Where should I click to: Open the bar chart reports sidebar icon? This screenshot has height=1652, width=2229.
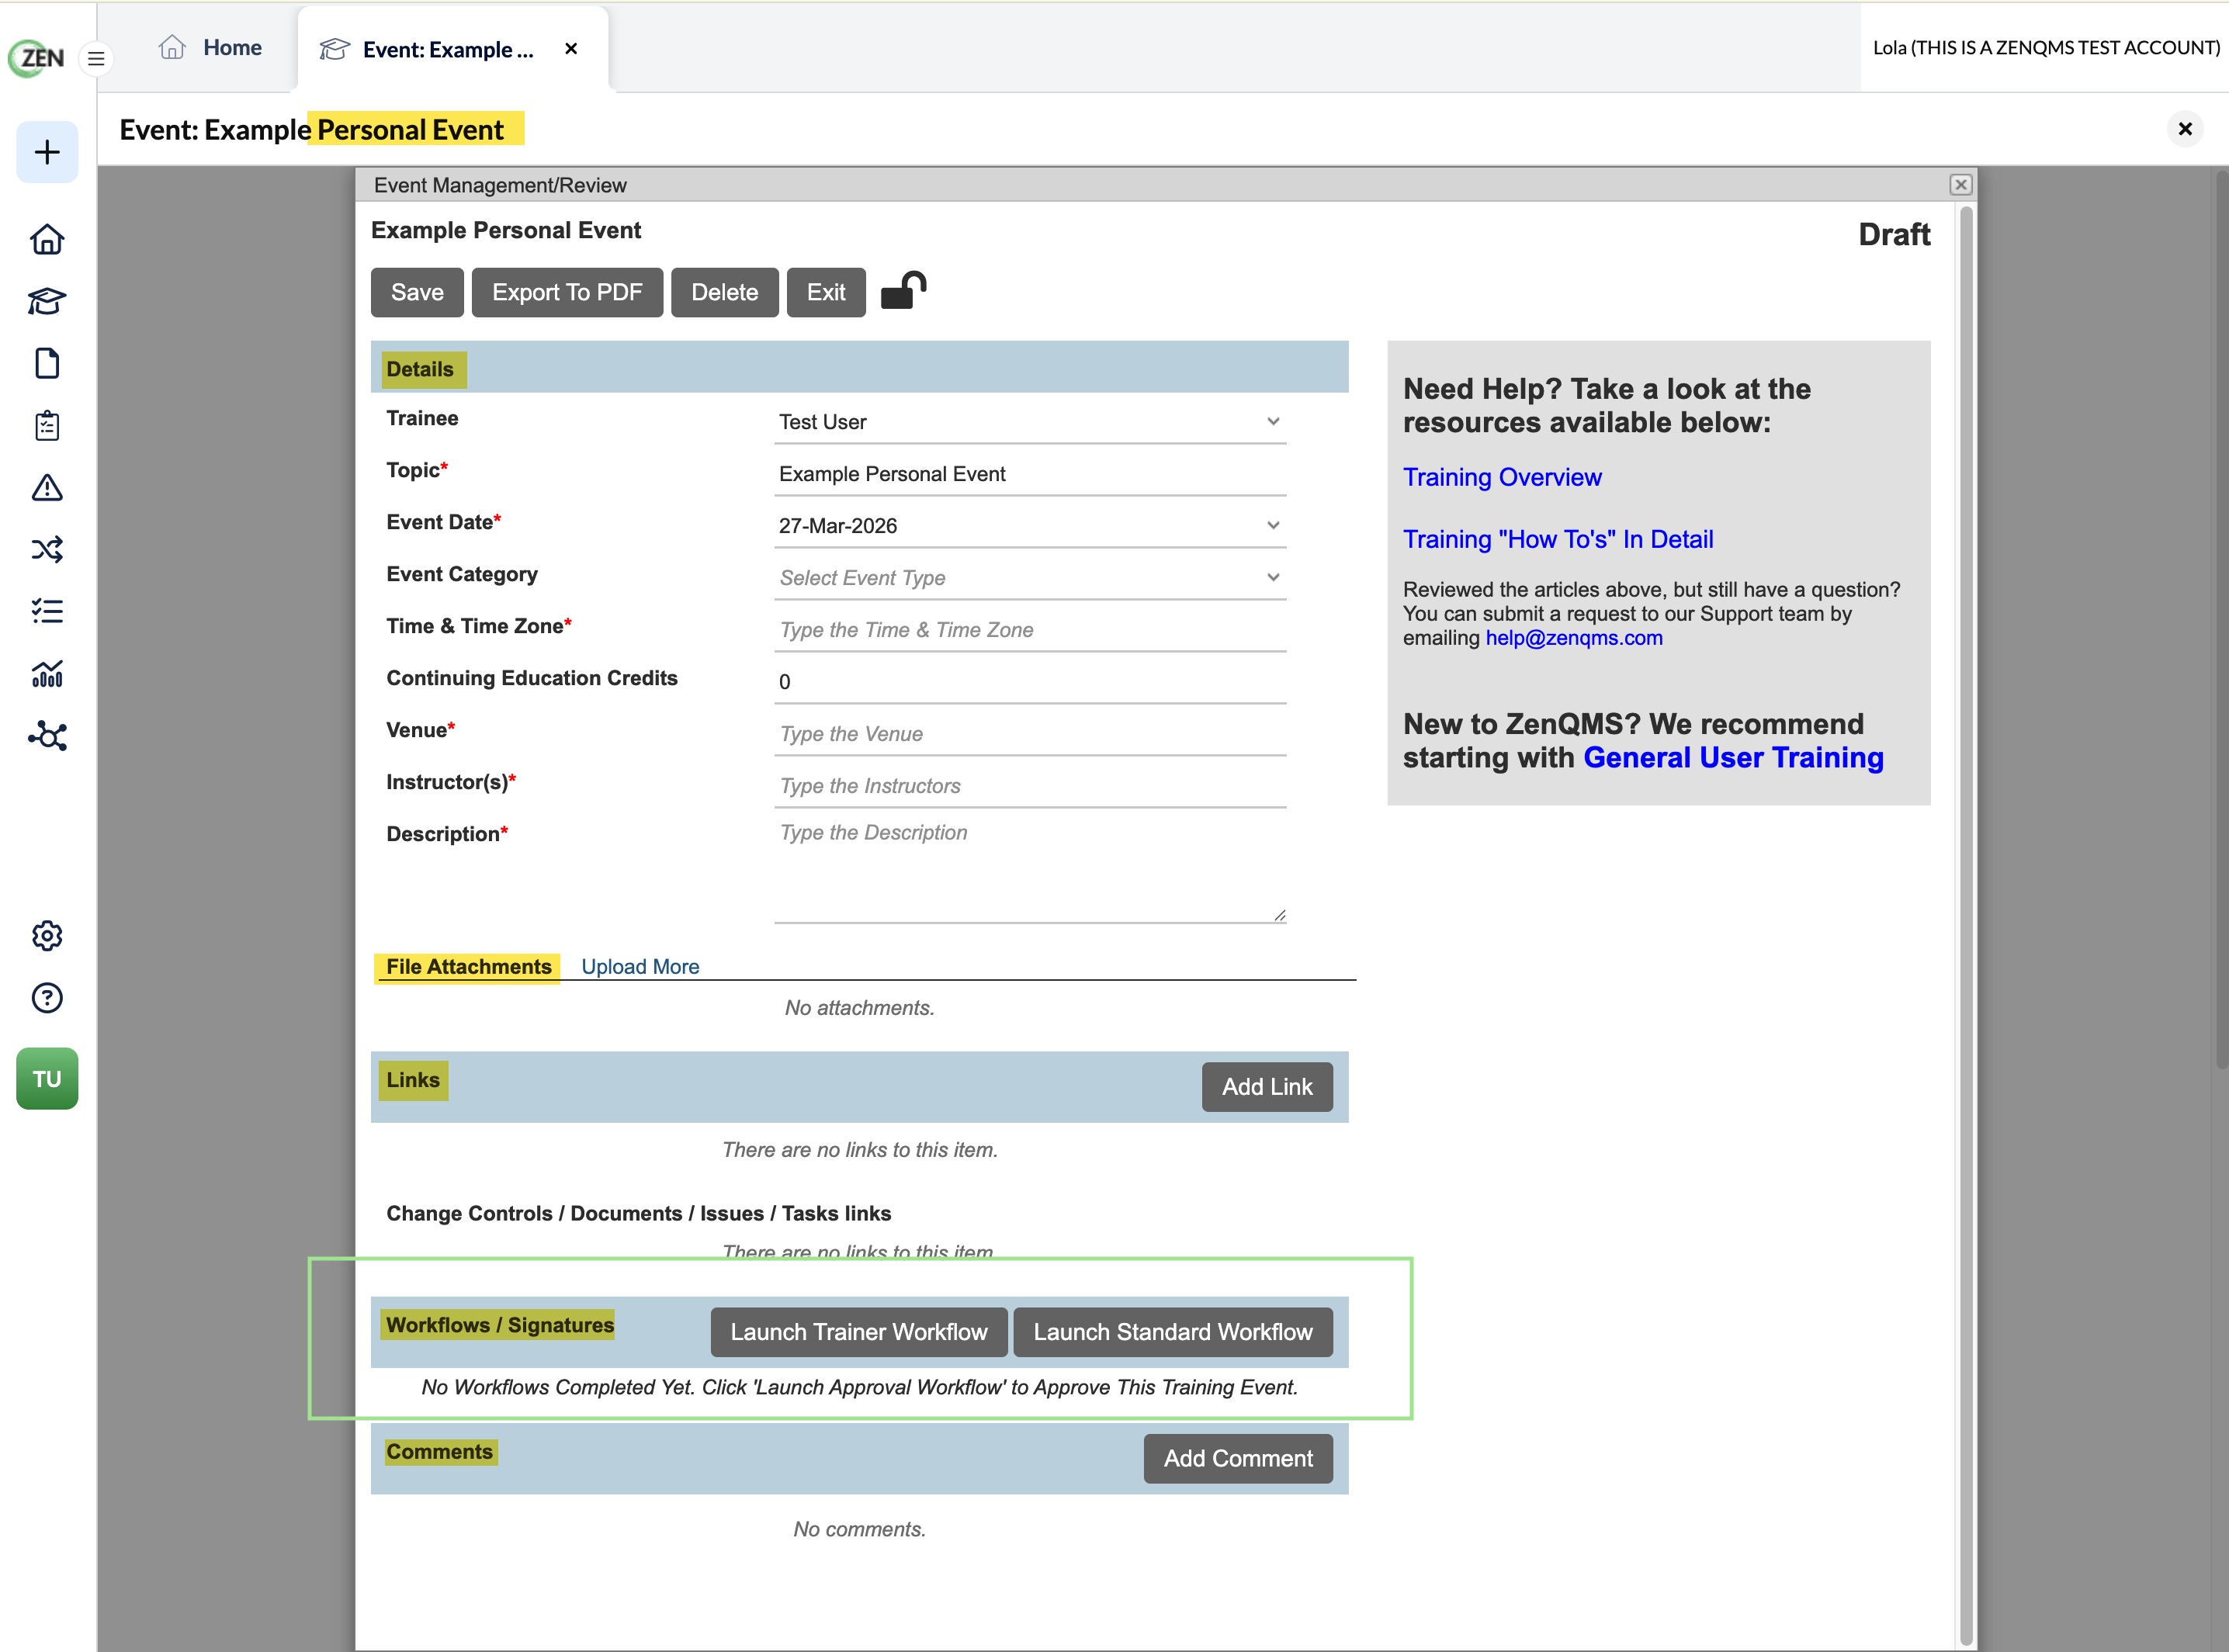pos(47,673)
